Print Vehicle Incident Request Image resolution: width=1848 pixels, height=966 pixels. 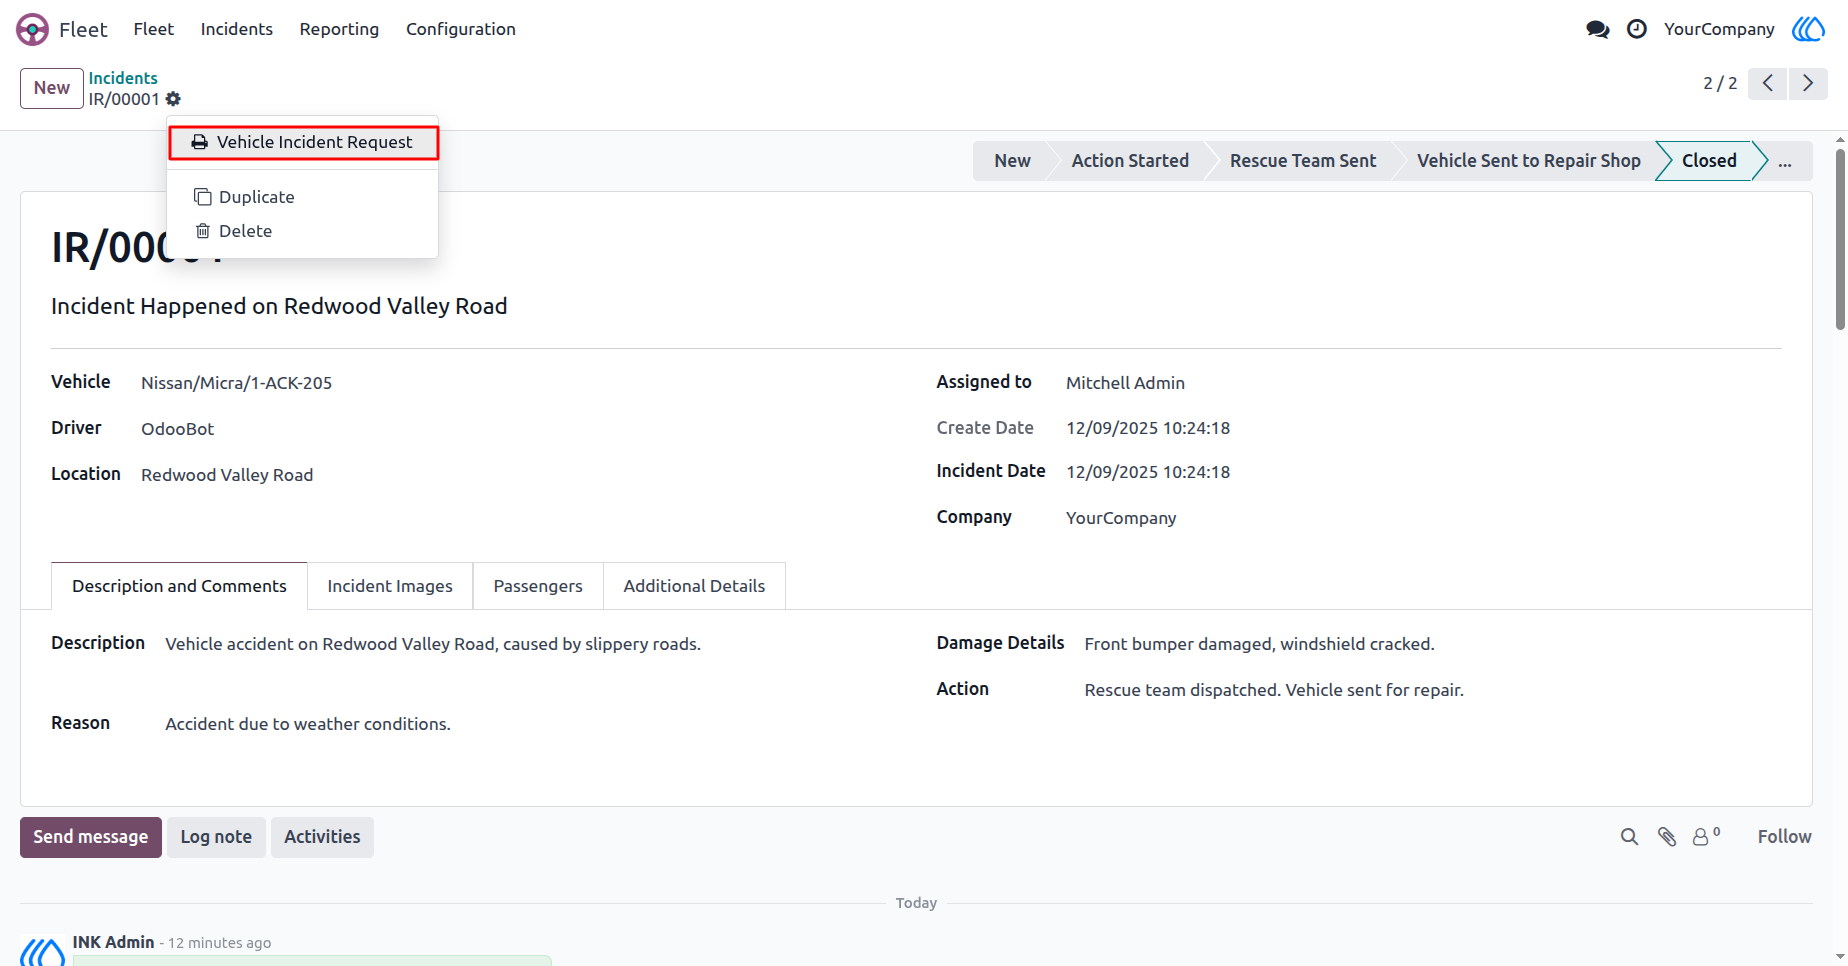point(303,142)
